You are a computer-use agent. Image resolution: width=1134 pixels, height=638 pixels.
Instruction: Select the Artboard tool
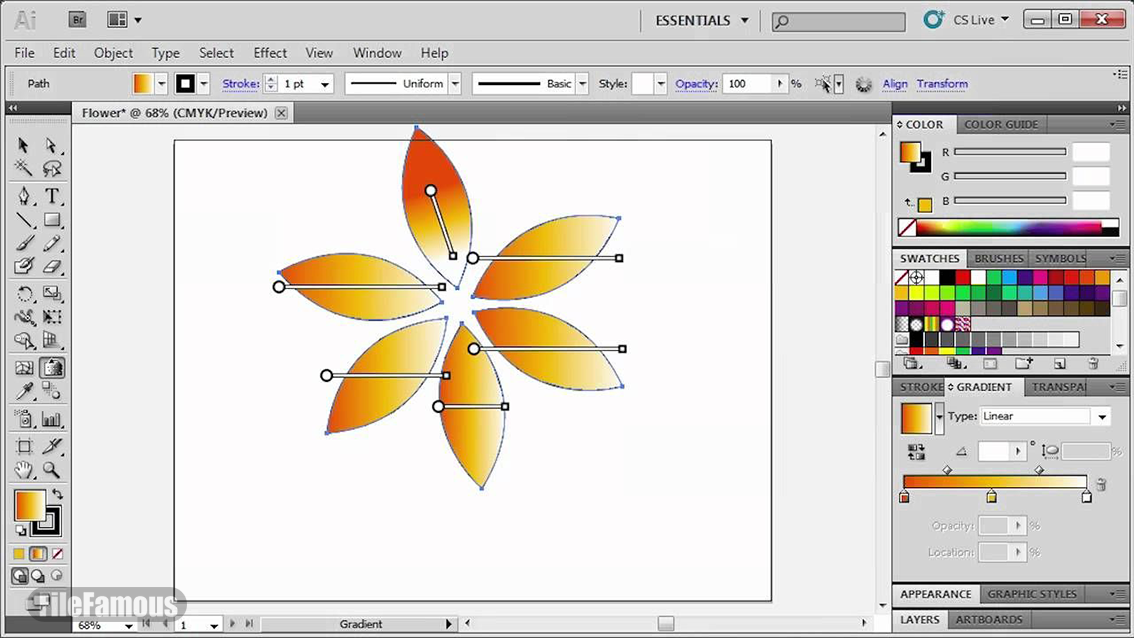pyautogui.click(x=23, y=446)
